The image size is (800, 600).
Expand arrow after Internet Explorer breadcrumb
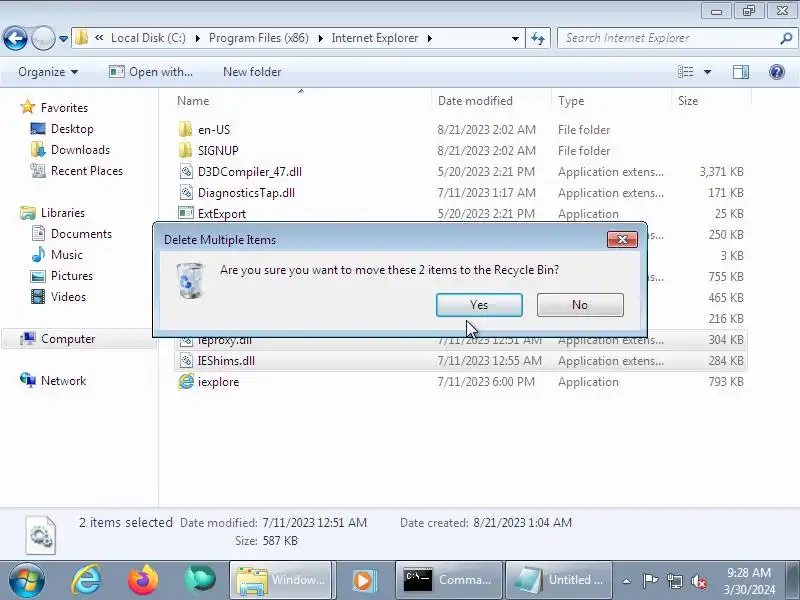(430, 39)
